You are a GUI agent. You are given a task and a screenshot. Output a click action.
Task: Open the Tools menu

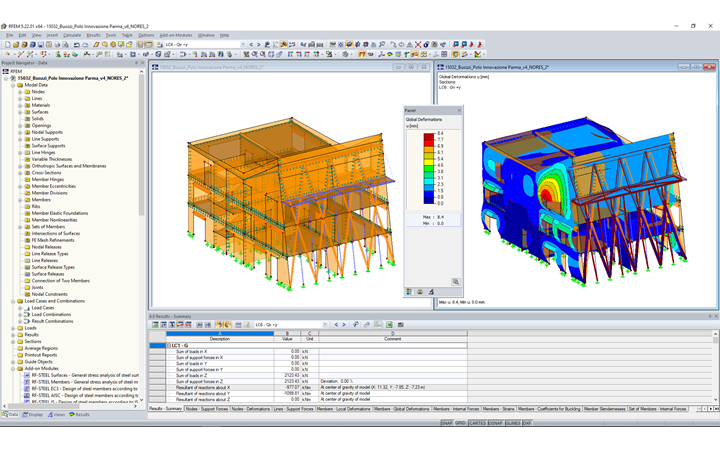coord(111,35)
